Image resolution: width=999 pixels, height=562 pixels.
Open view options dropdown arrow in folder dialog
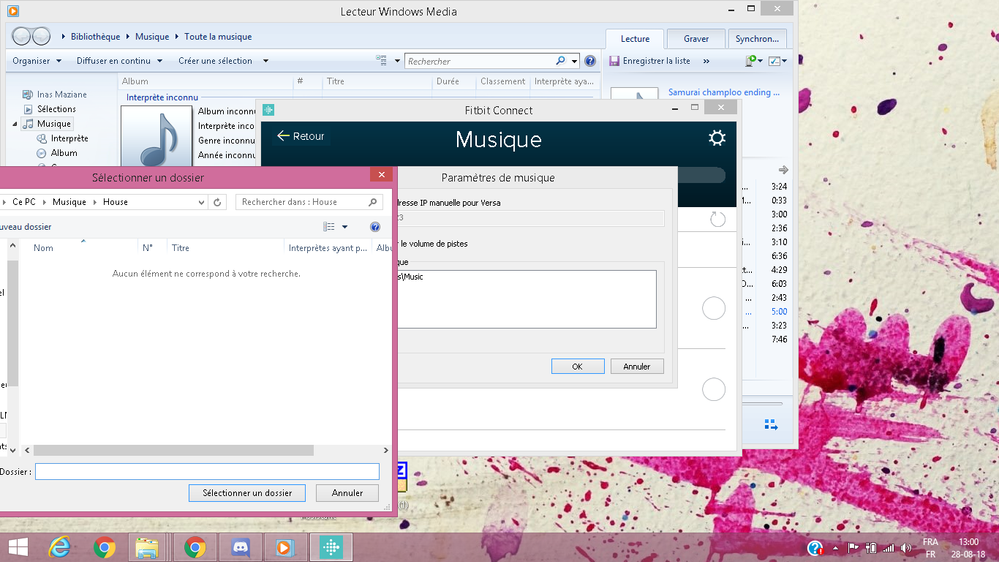coord(345,227)
